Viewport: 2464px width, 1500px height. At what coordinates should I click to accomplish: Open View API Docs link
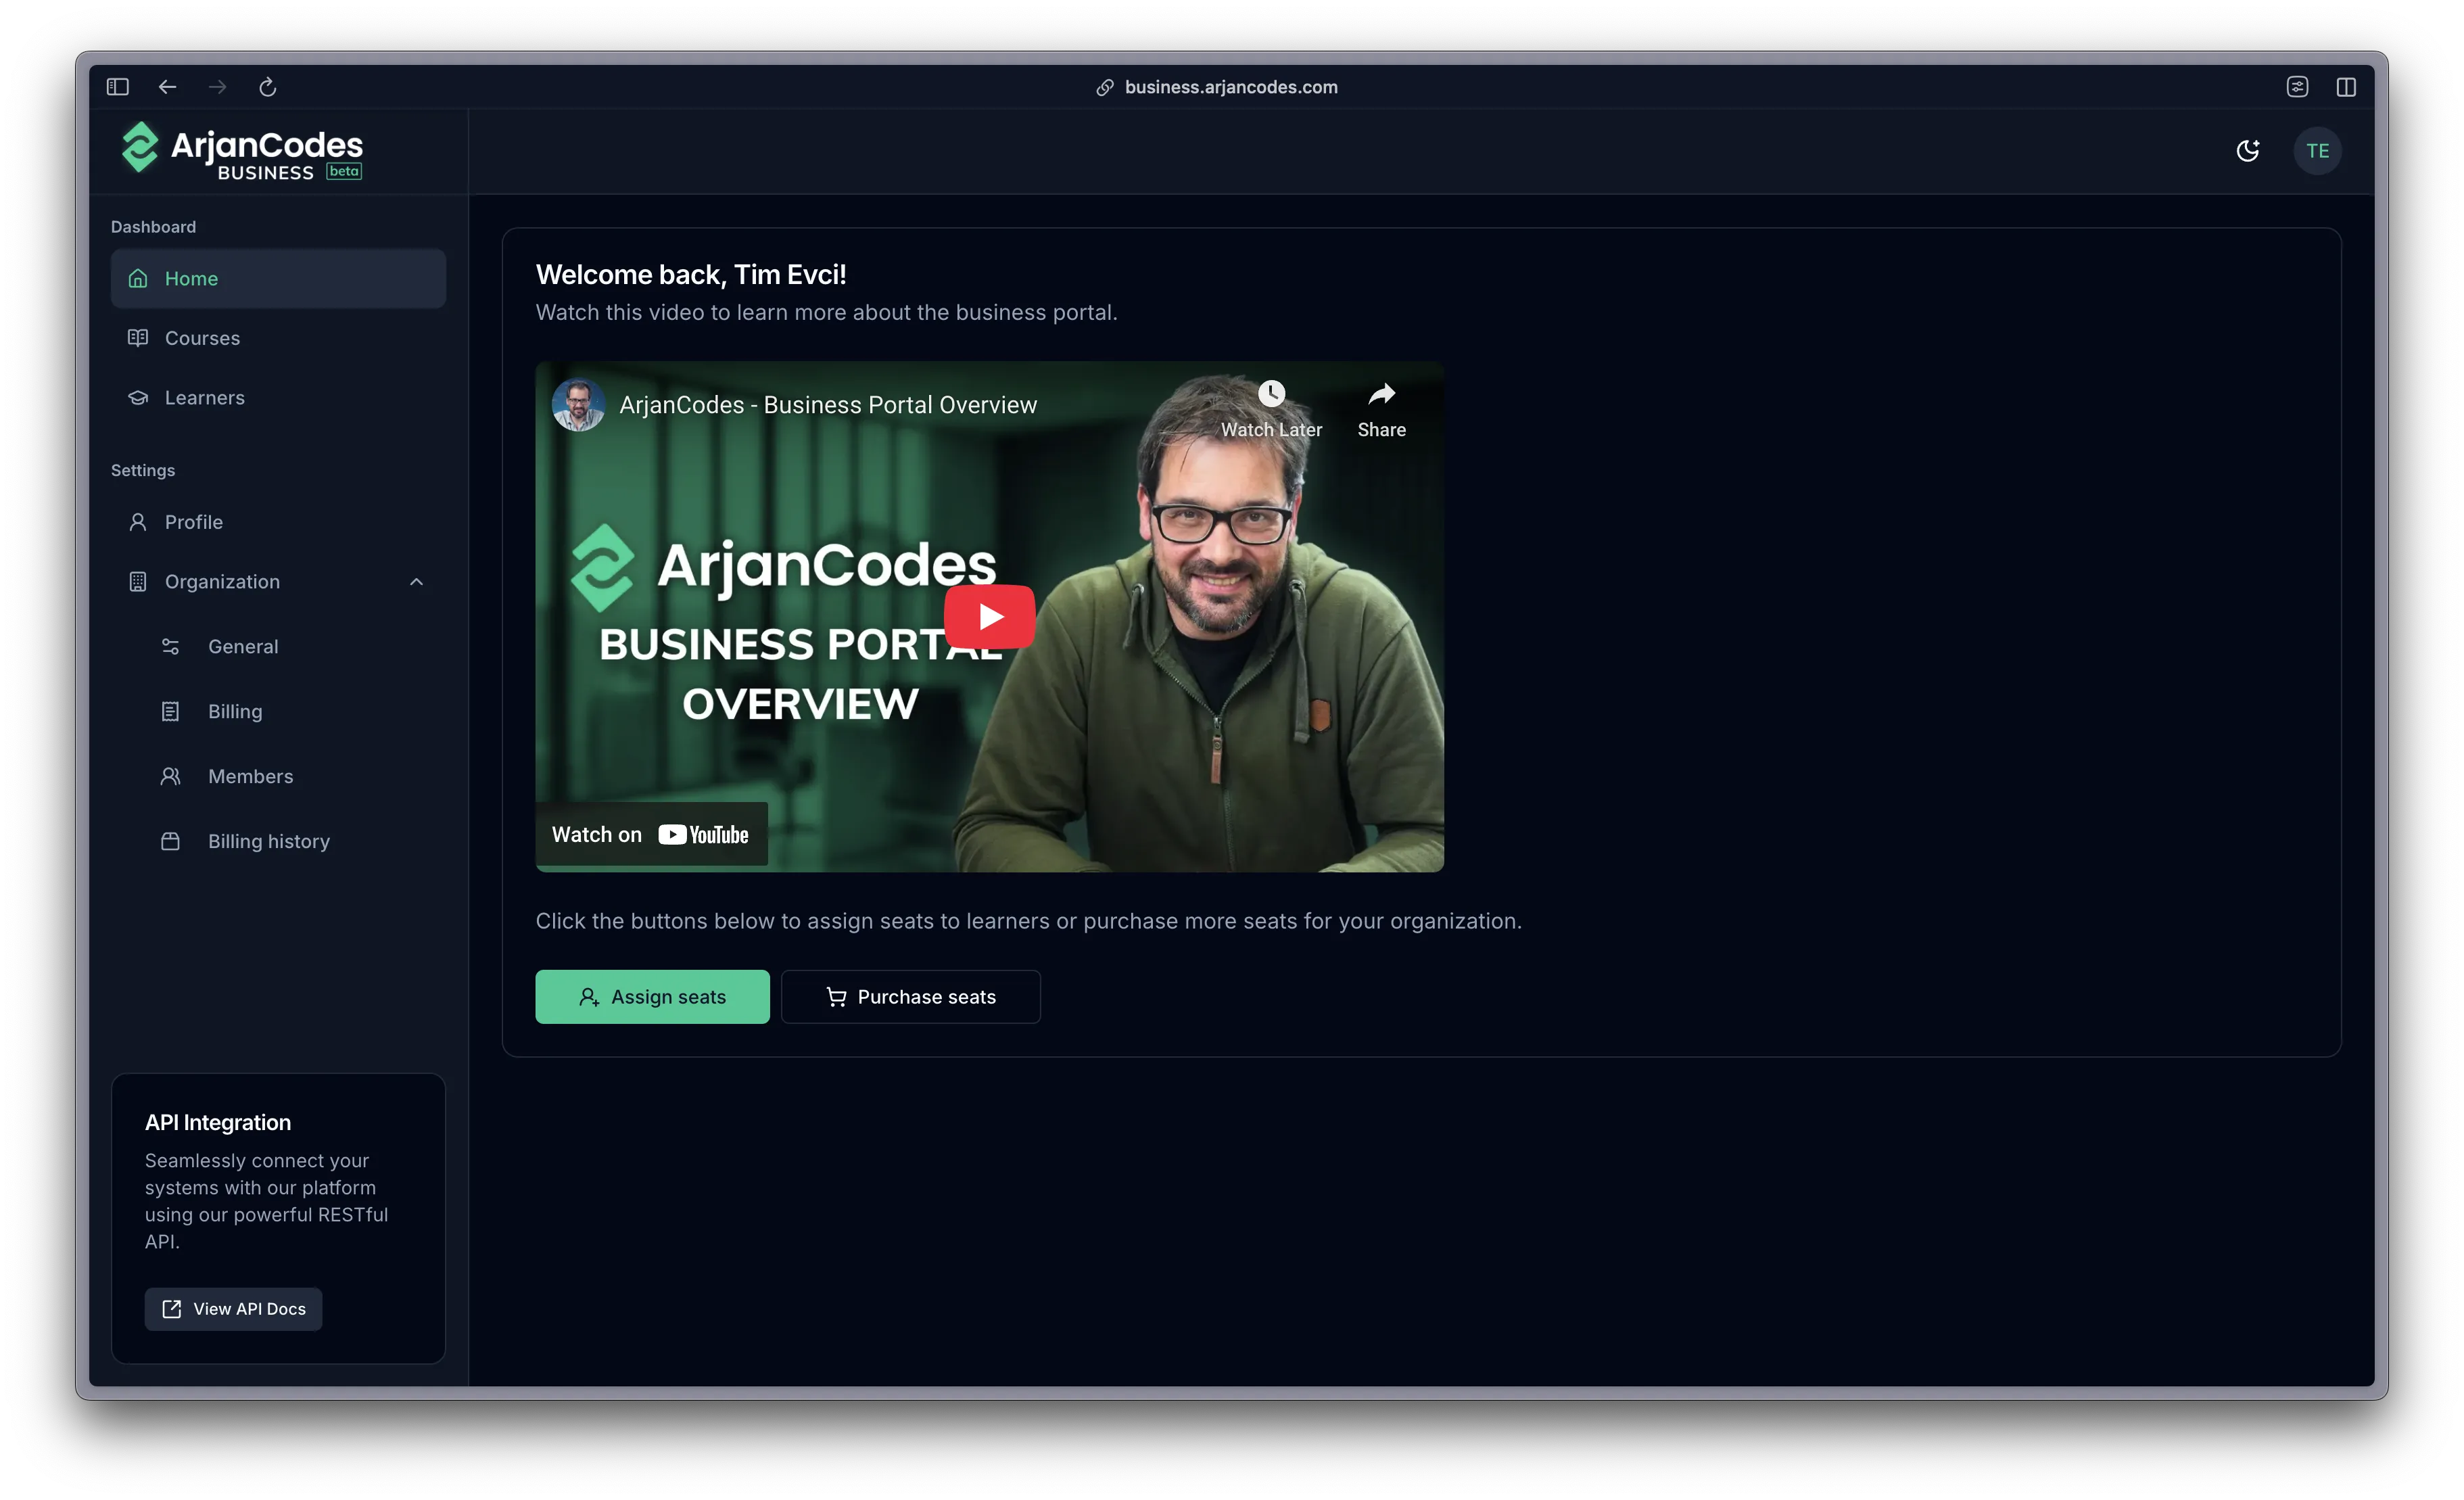233,1308
